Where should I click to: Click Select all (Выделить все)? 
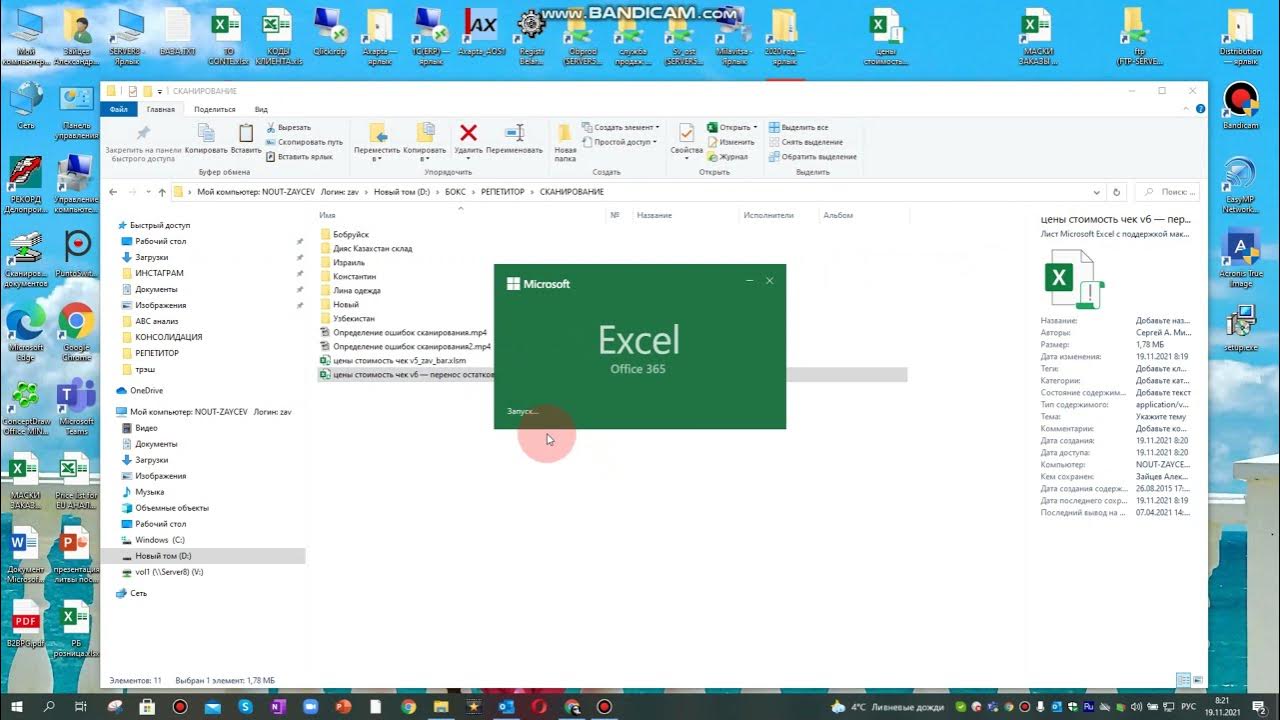click(x=798, y=127)
